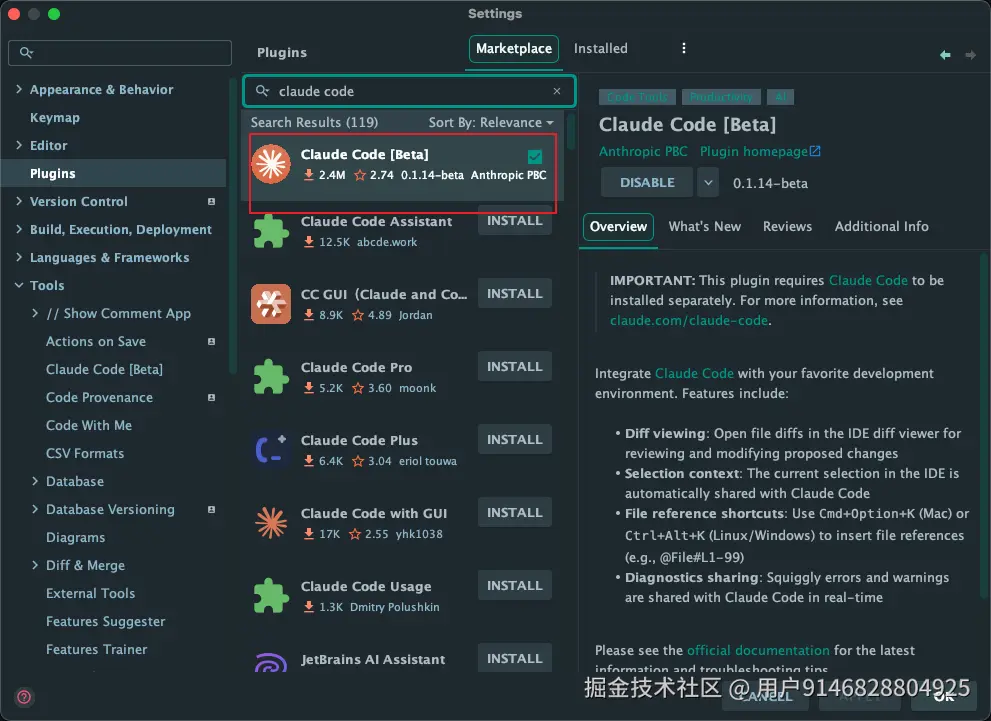
Task: Open the official documentation link
Action: (758, 650)
